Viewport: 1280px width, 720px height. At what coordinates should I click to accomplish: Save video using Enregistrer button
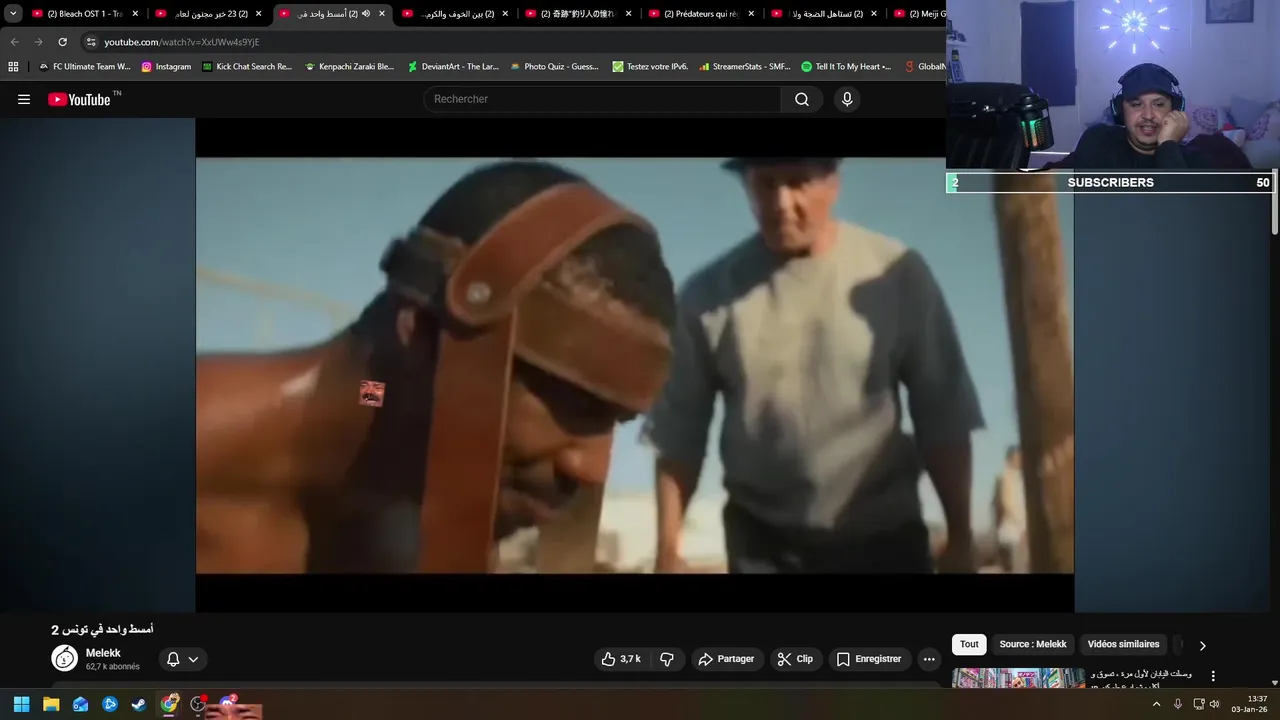pyautogui.click(x=869, y=659)
